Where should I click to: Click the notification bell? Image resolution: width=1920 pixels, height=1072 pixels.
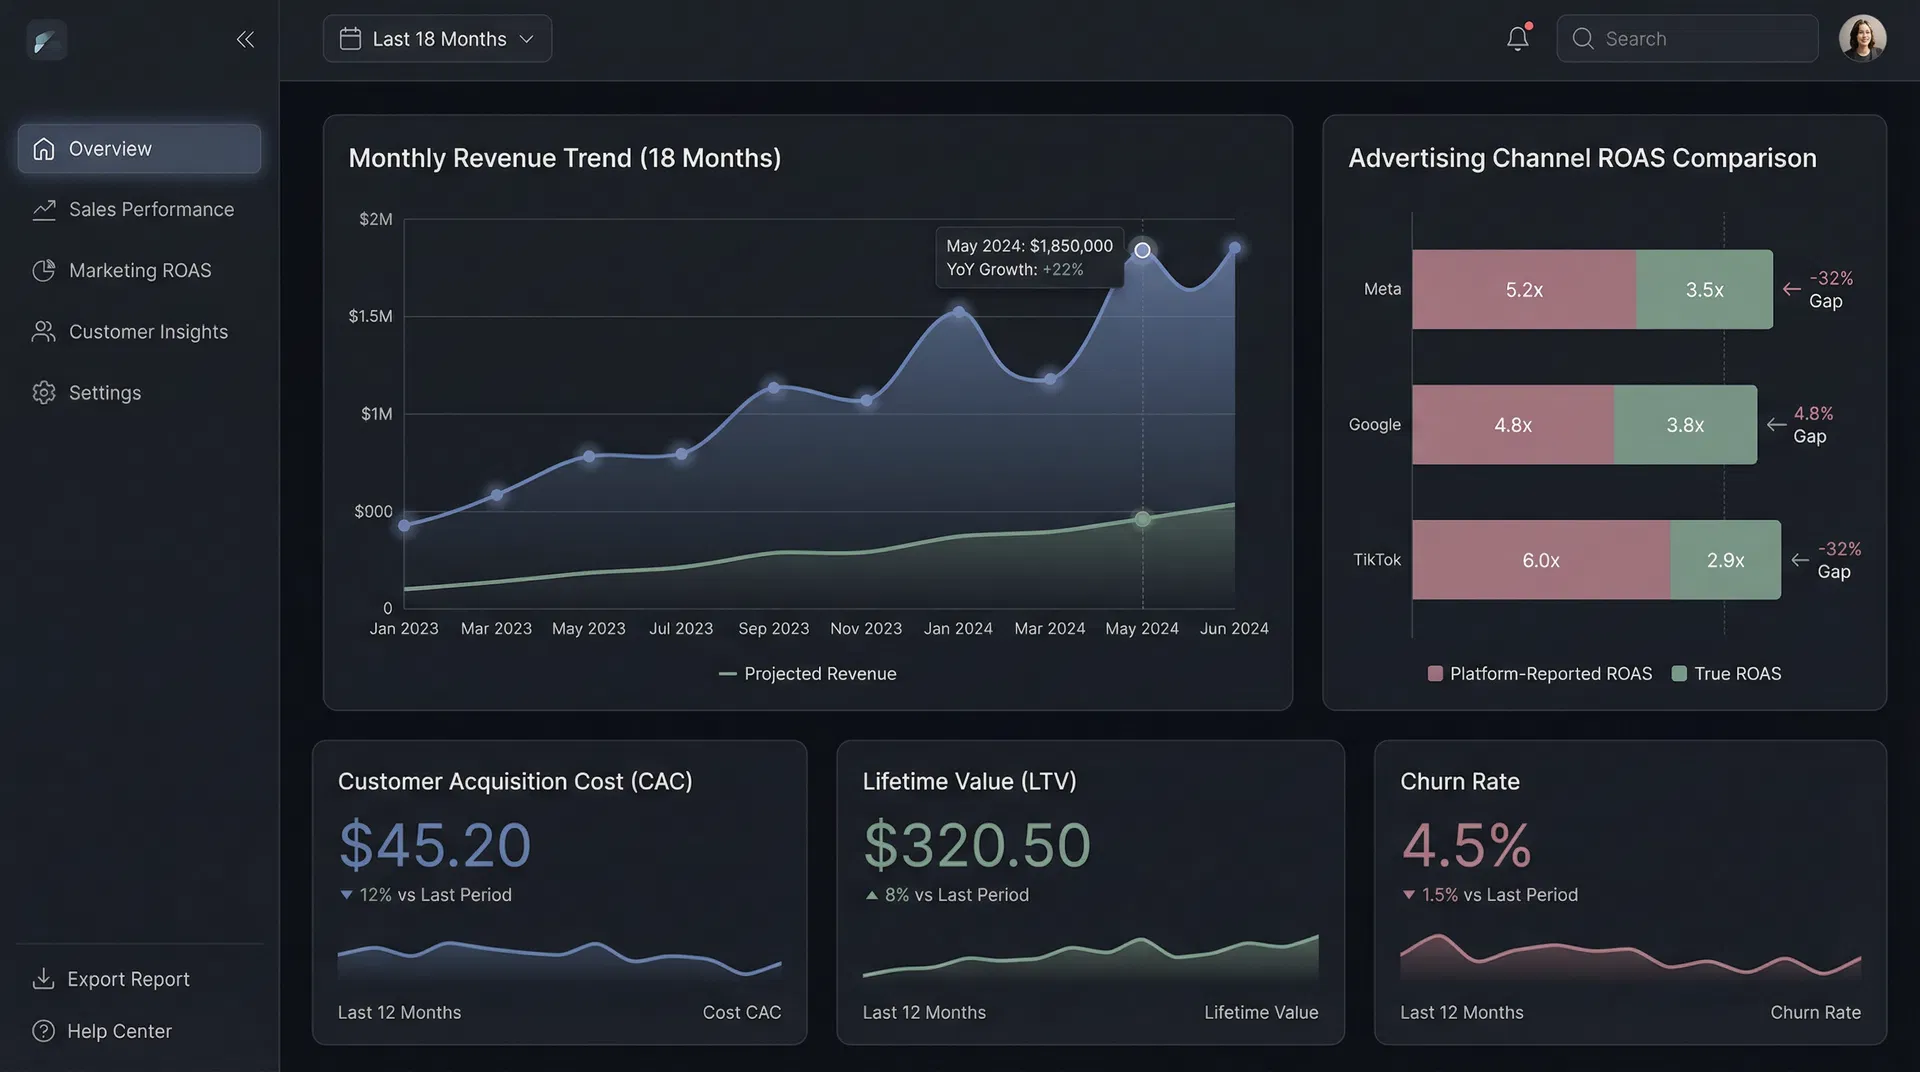[1517, 38]
